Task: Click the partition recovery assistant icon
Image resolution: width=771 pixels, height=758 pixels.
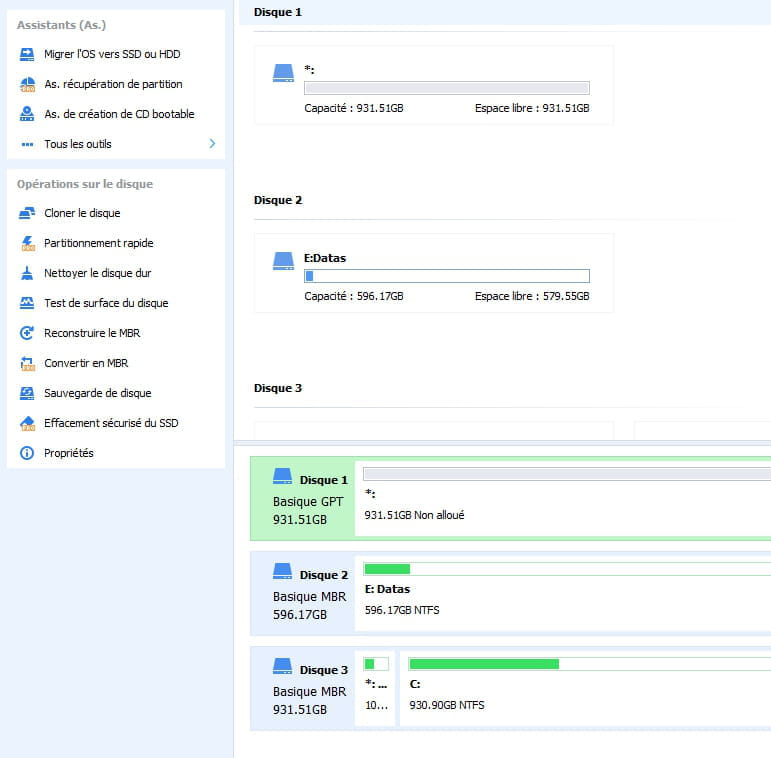Action: click(x=27, y=84)
